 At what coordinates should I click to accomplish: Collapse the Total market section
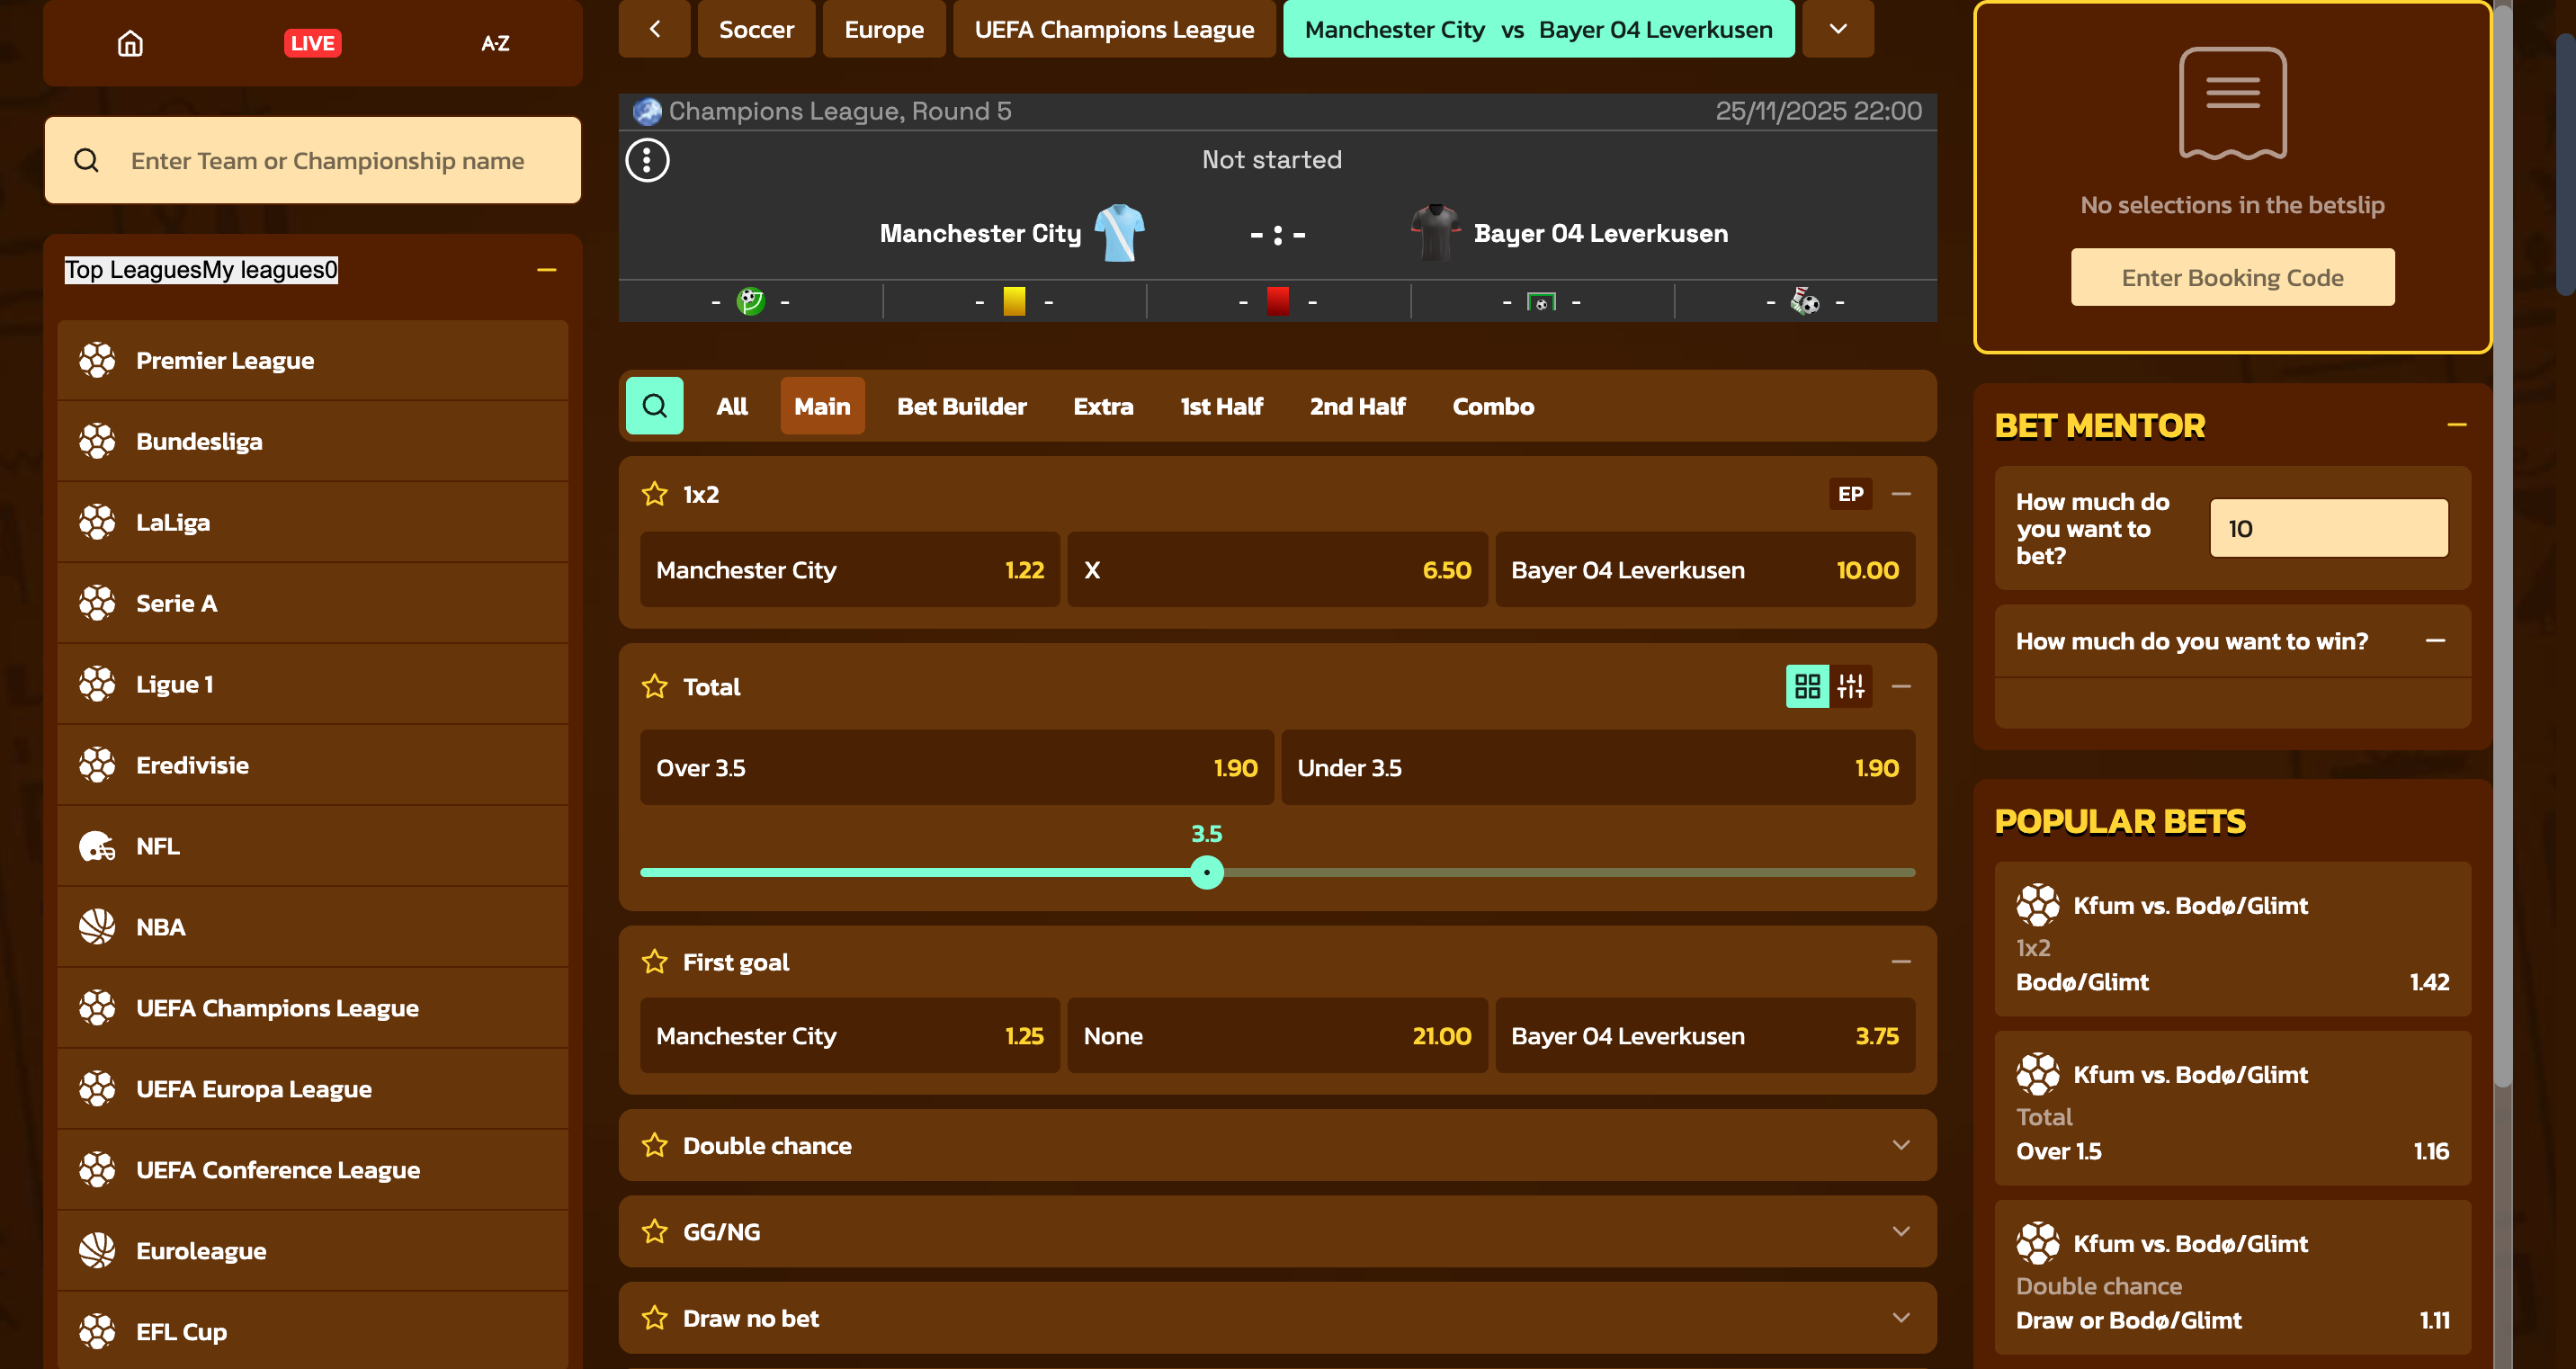pos(1901,686)
